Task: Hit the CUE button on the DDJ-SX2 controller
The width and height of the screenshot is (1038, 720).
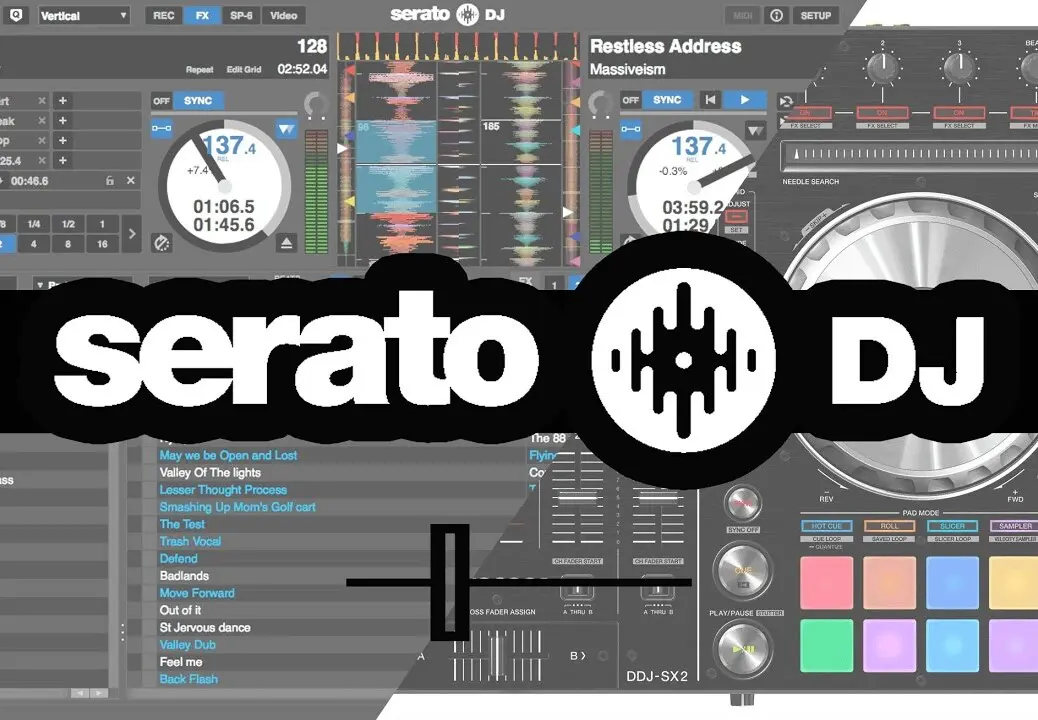Action: [743, 570]
